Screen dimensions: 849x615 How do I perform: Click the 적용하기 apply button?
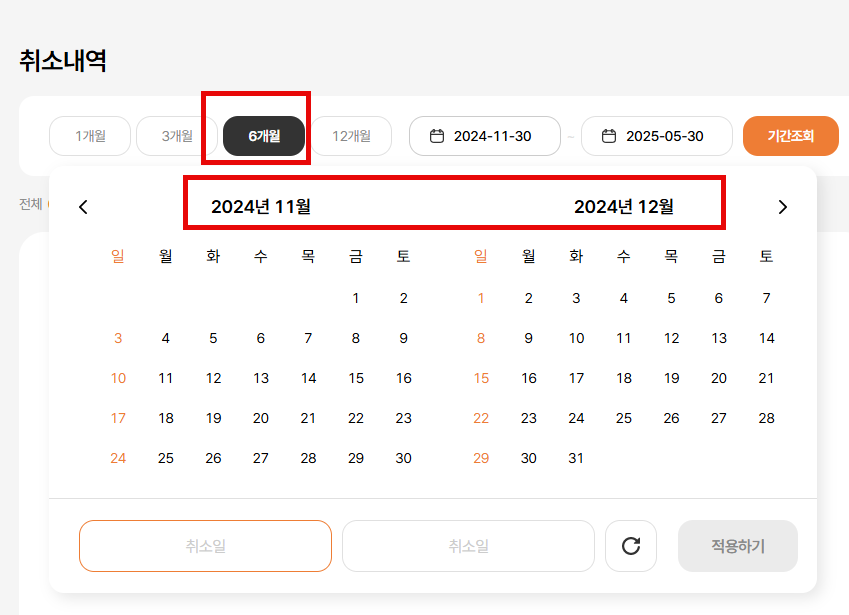[737, 546]
